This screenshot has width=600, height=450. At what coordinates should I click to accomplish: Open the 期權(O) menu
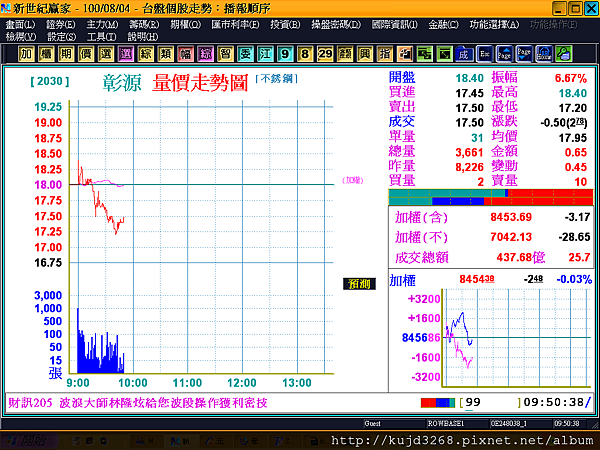pyautogui.click(x=186, y=25)
